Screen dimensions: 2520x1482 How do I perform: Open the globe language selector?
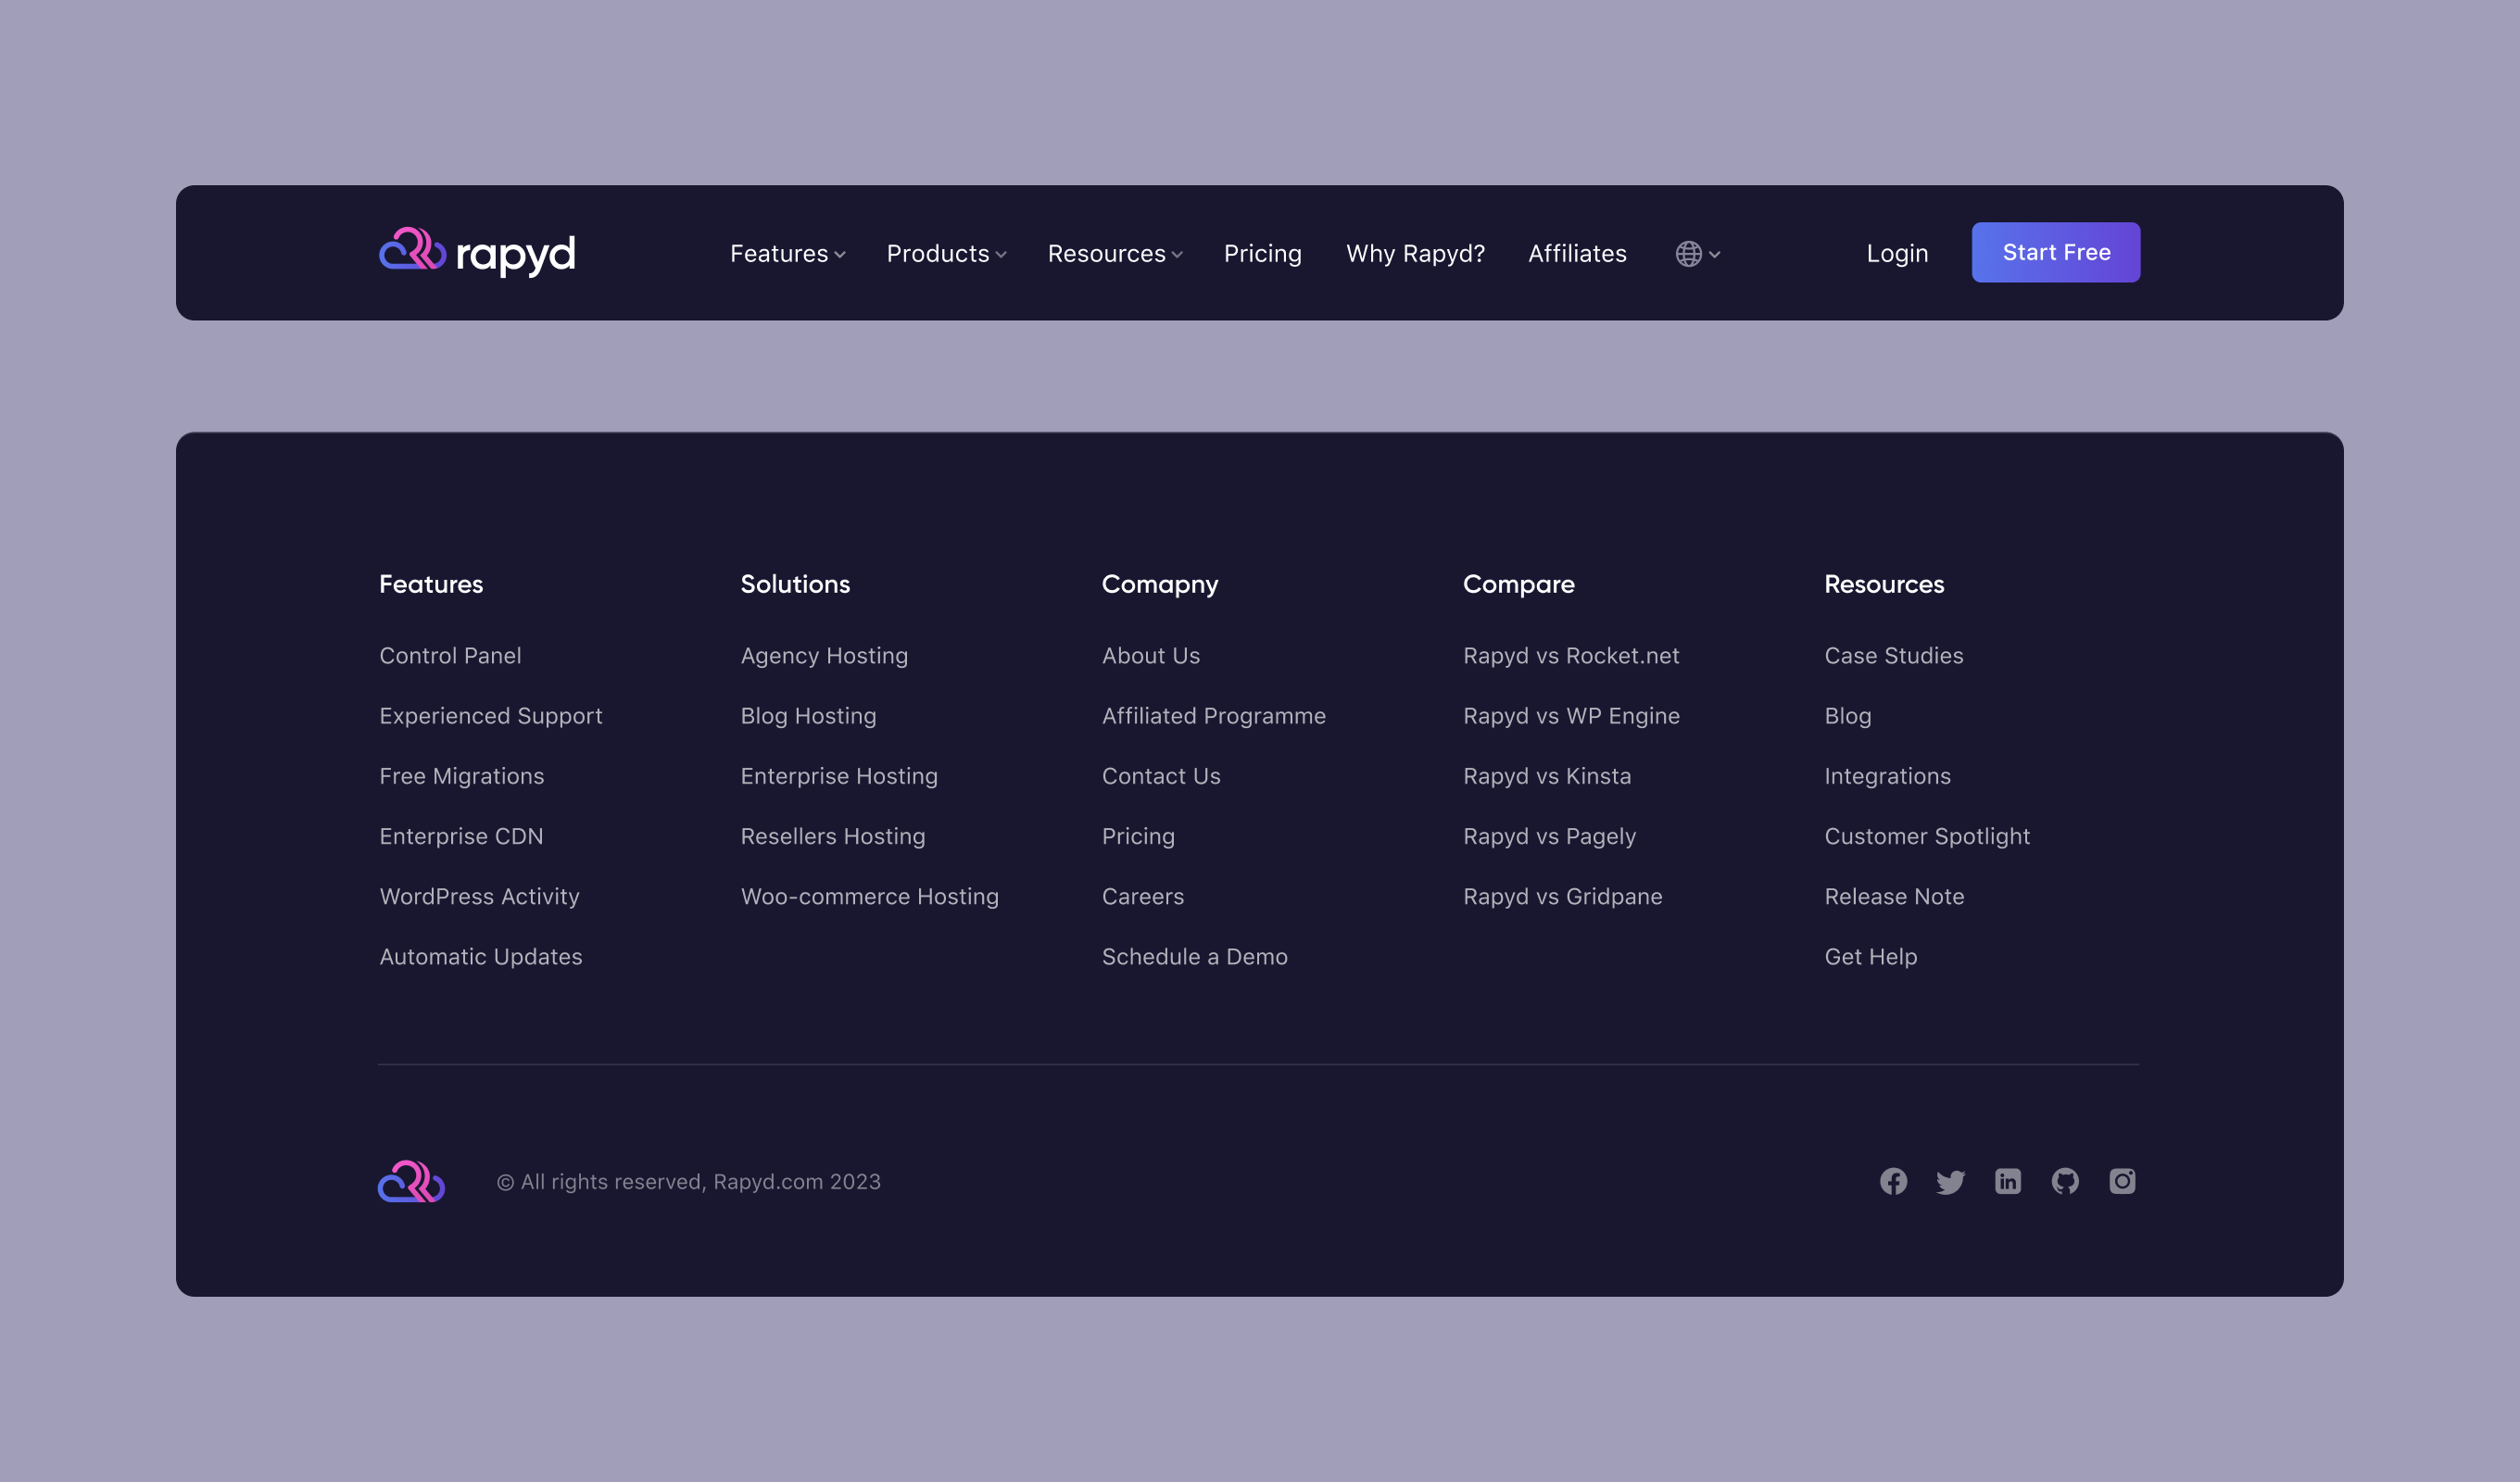1698,254
